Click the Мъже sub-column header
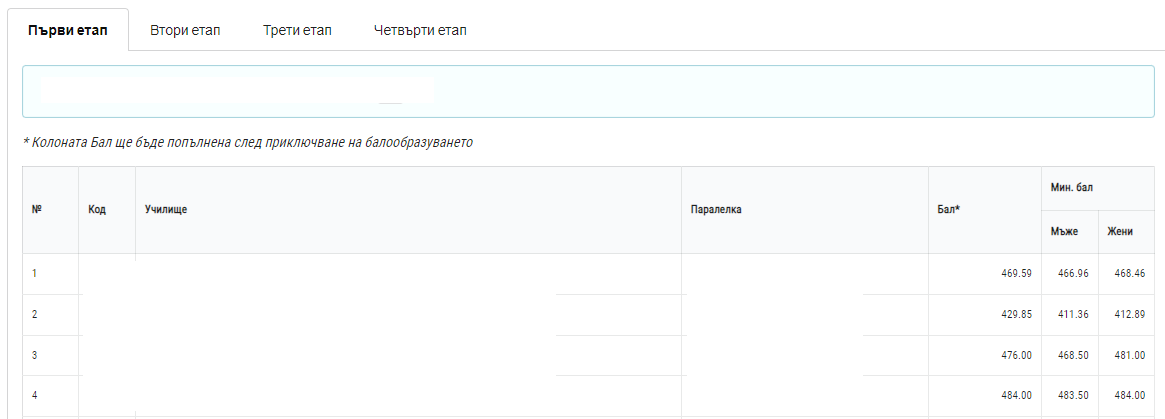 1063,232
